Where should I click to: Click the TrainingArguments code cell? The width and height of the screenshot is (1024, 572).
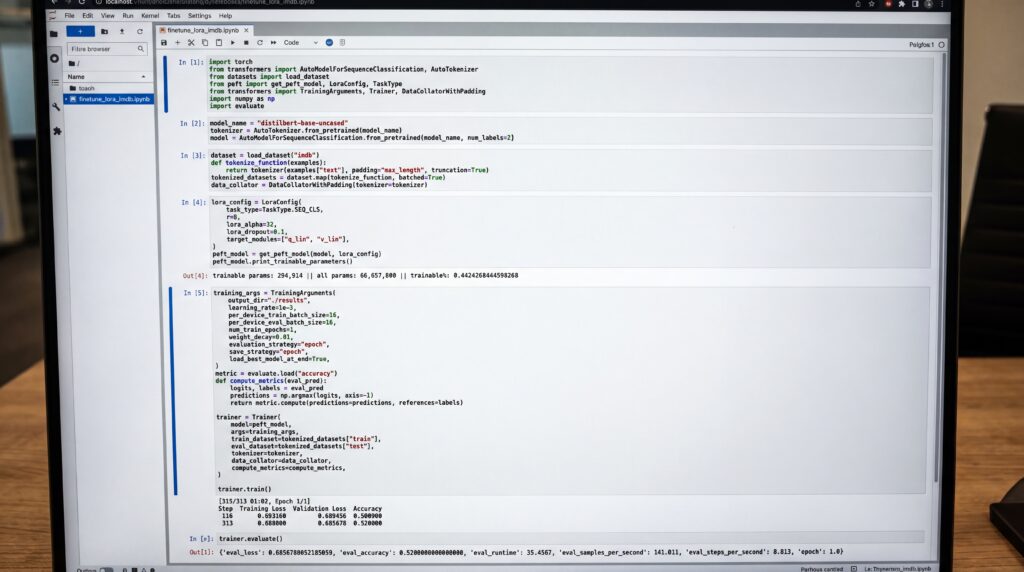(x=568, y=390)
